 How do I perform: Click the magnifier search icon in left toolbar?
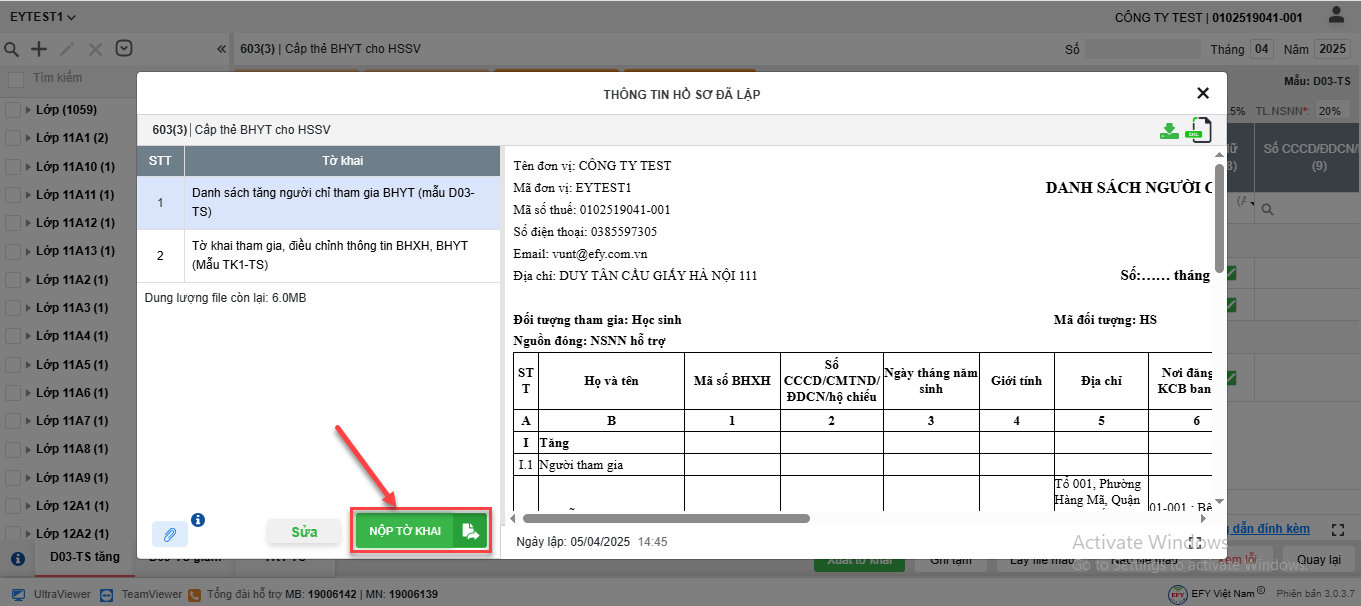pos(12,49)
